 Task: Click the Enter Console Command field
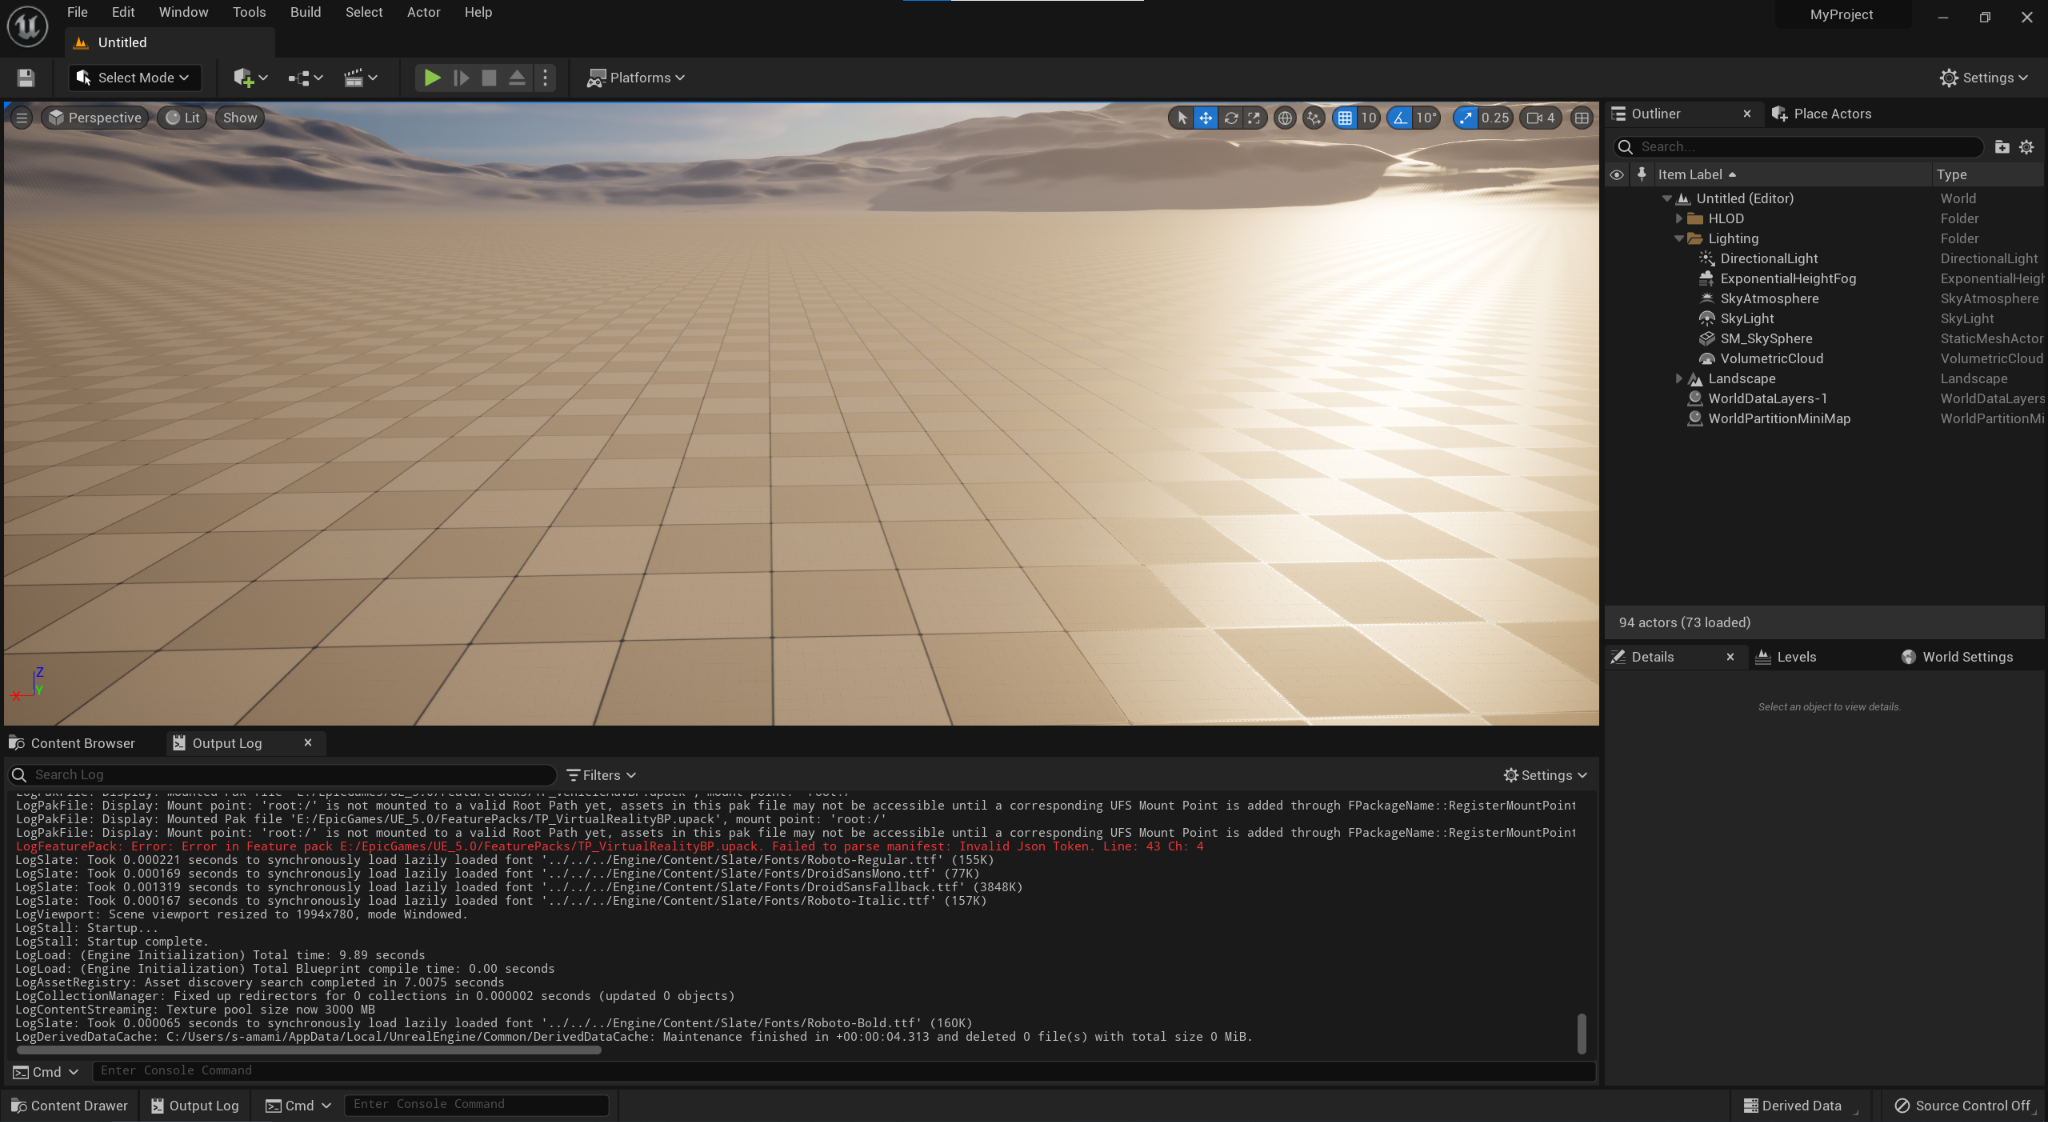coord(477,1104)
